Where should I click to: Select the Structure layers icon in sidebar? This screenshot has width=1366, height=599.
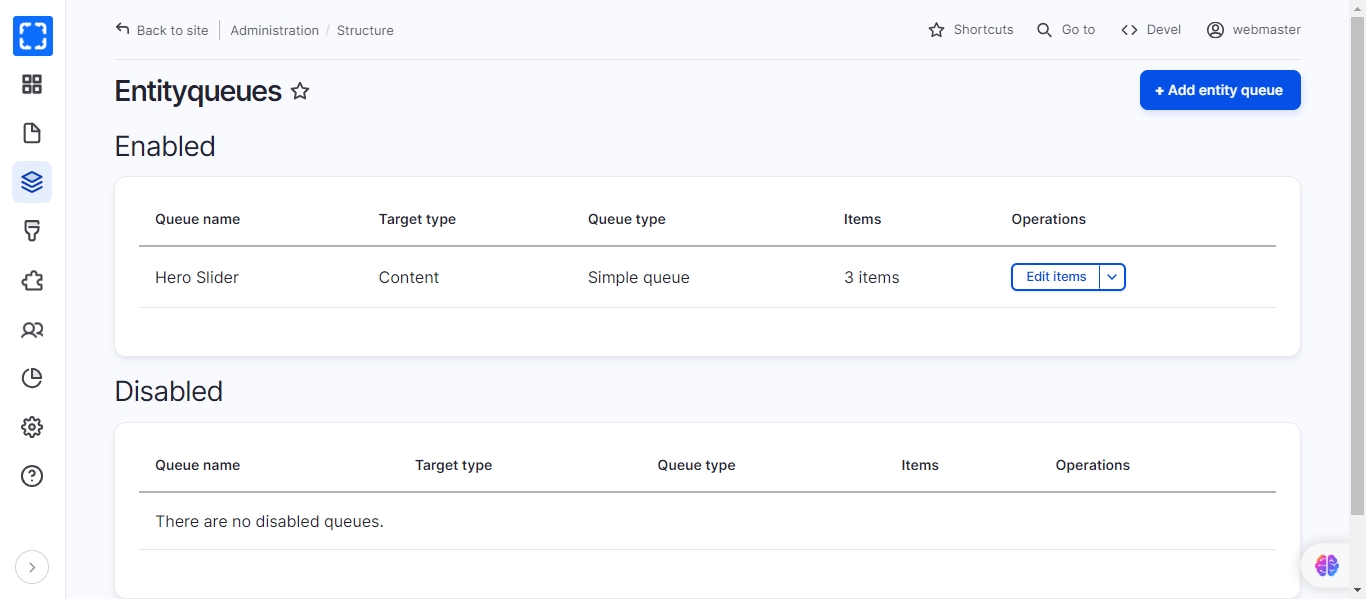pos(32,182)
